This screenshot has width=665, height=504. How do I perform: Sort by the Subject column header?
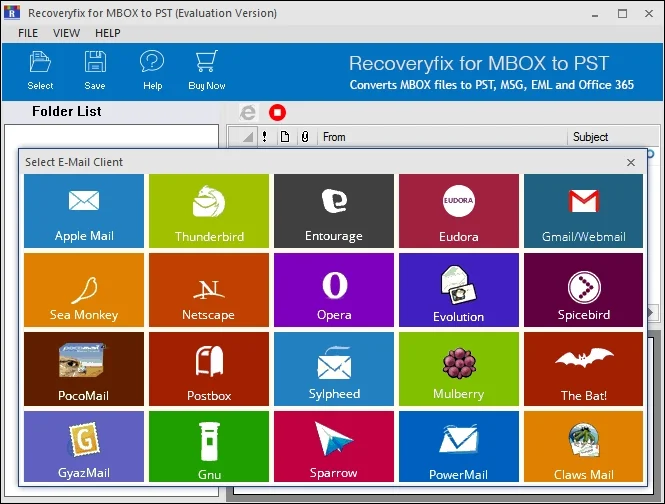[x=613, y=137]
